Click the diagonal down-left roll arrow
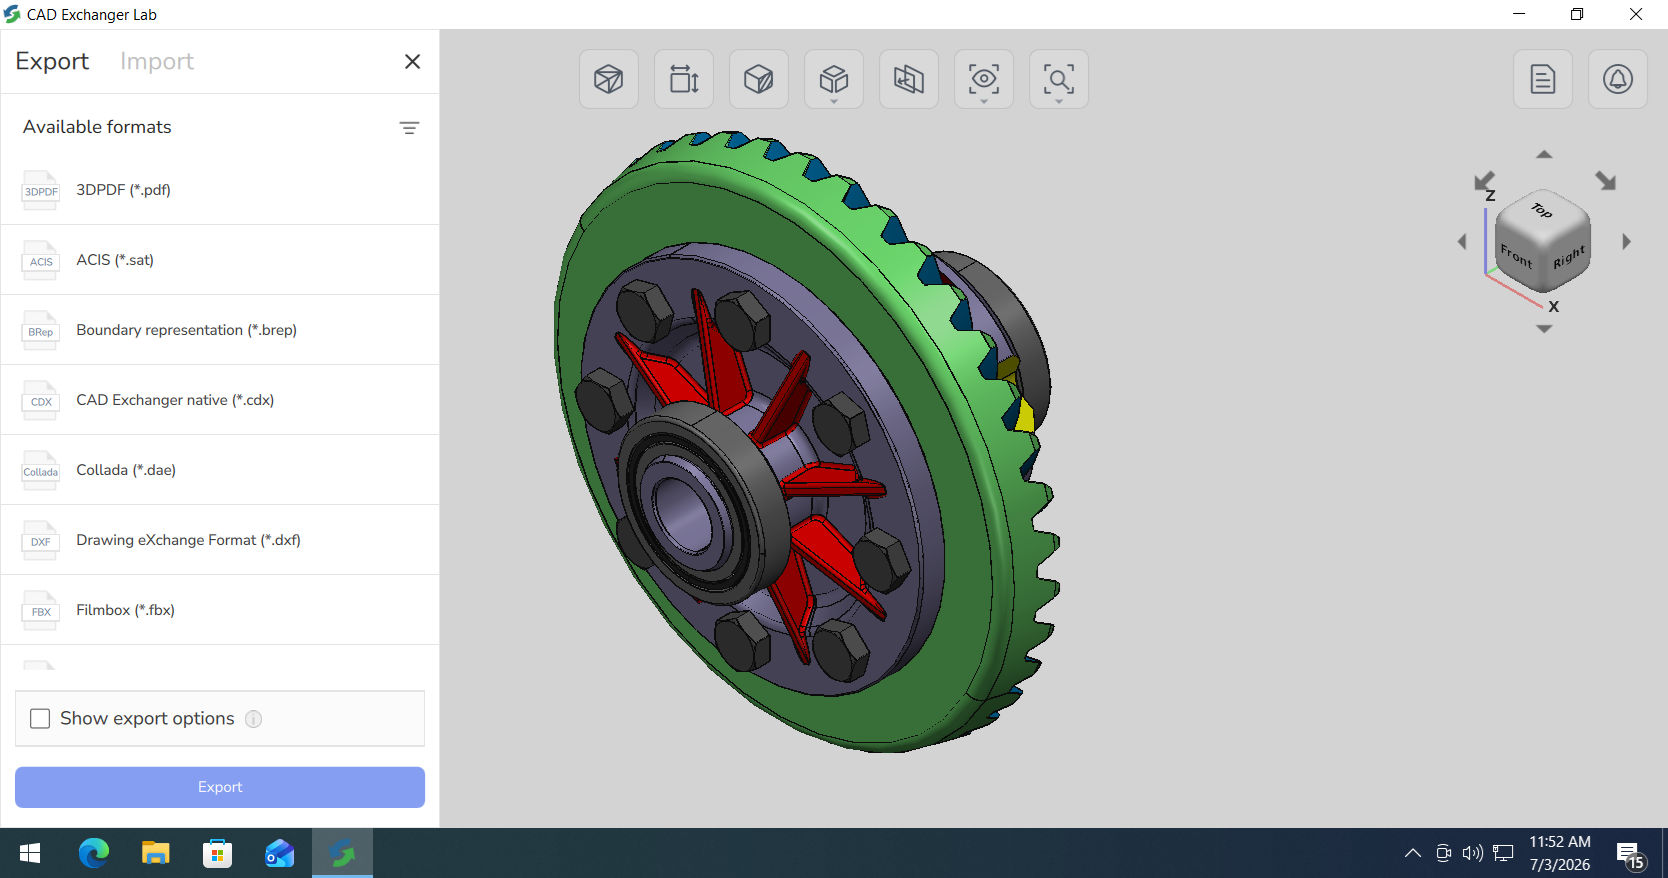 pos(1484,181)
